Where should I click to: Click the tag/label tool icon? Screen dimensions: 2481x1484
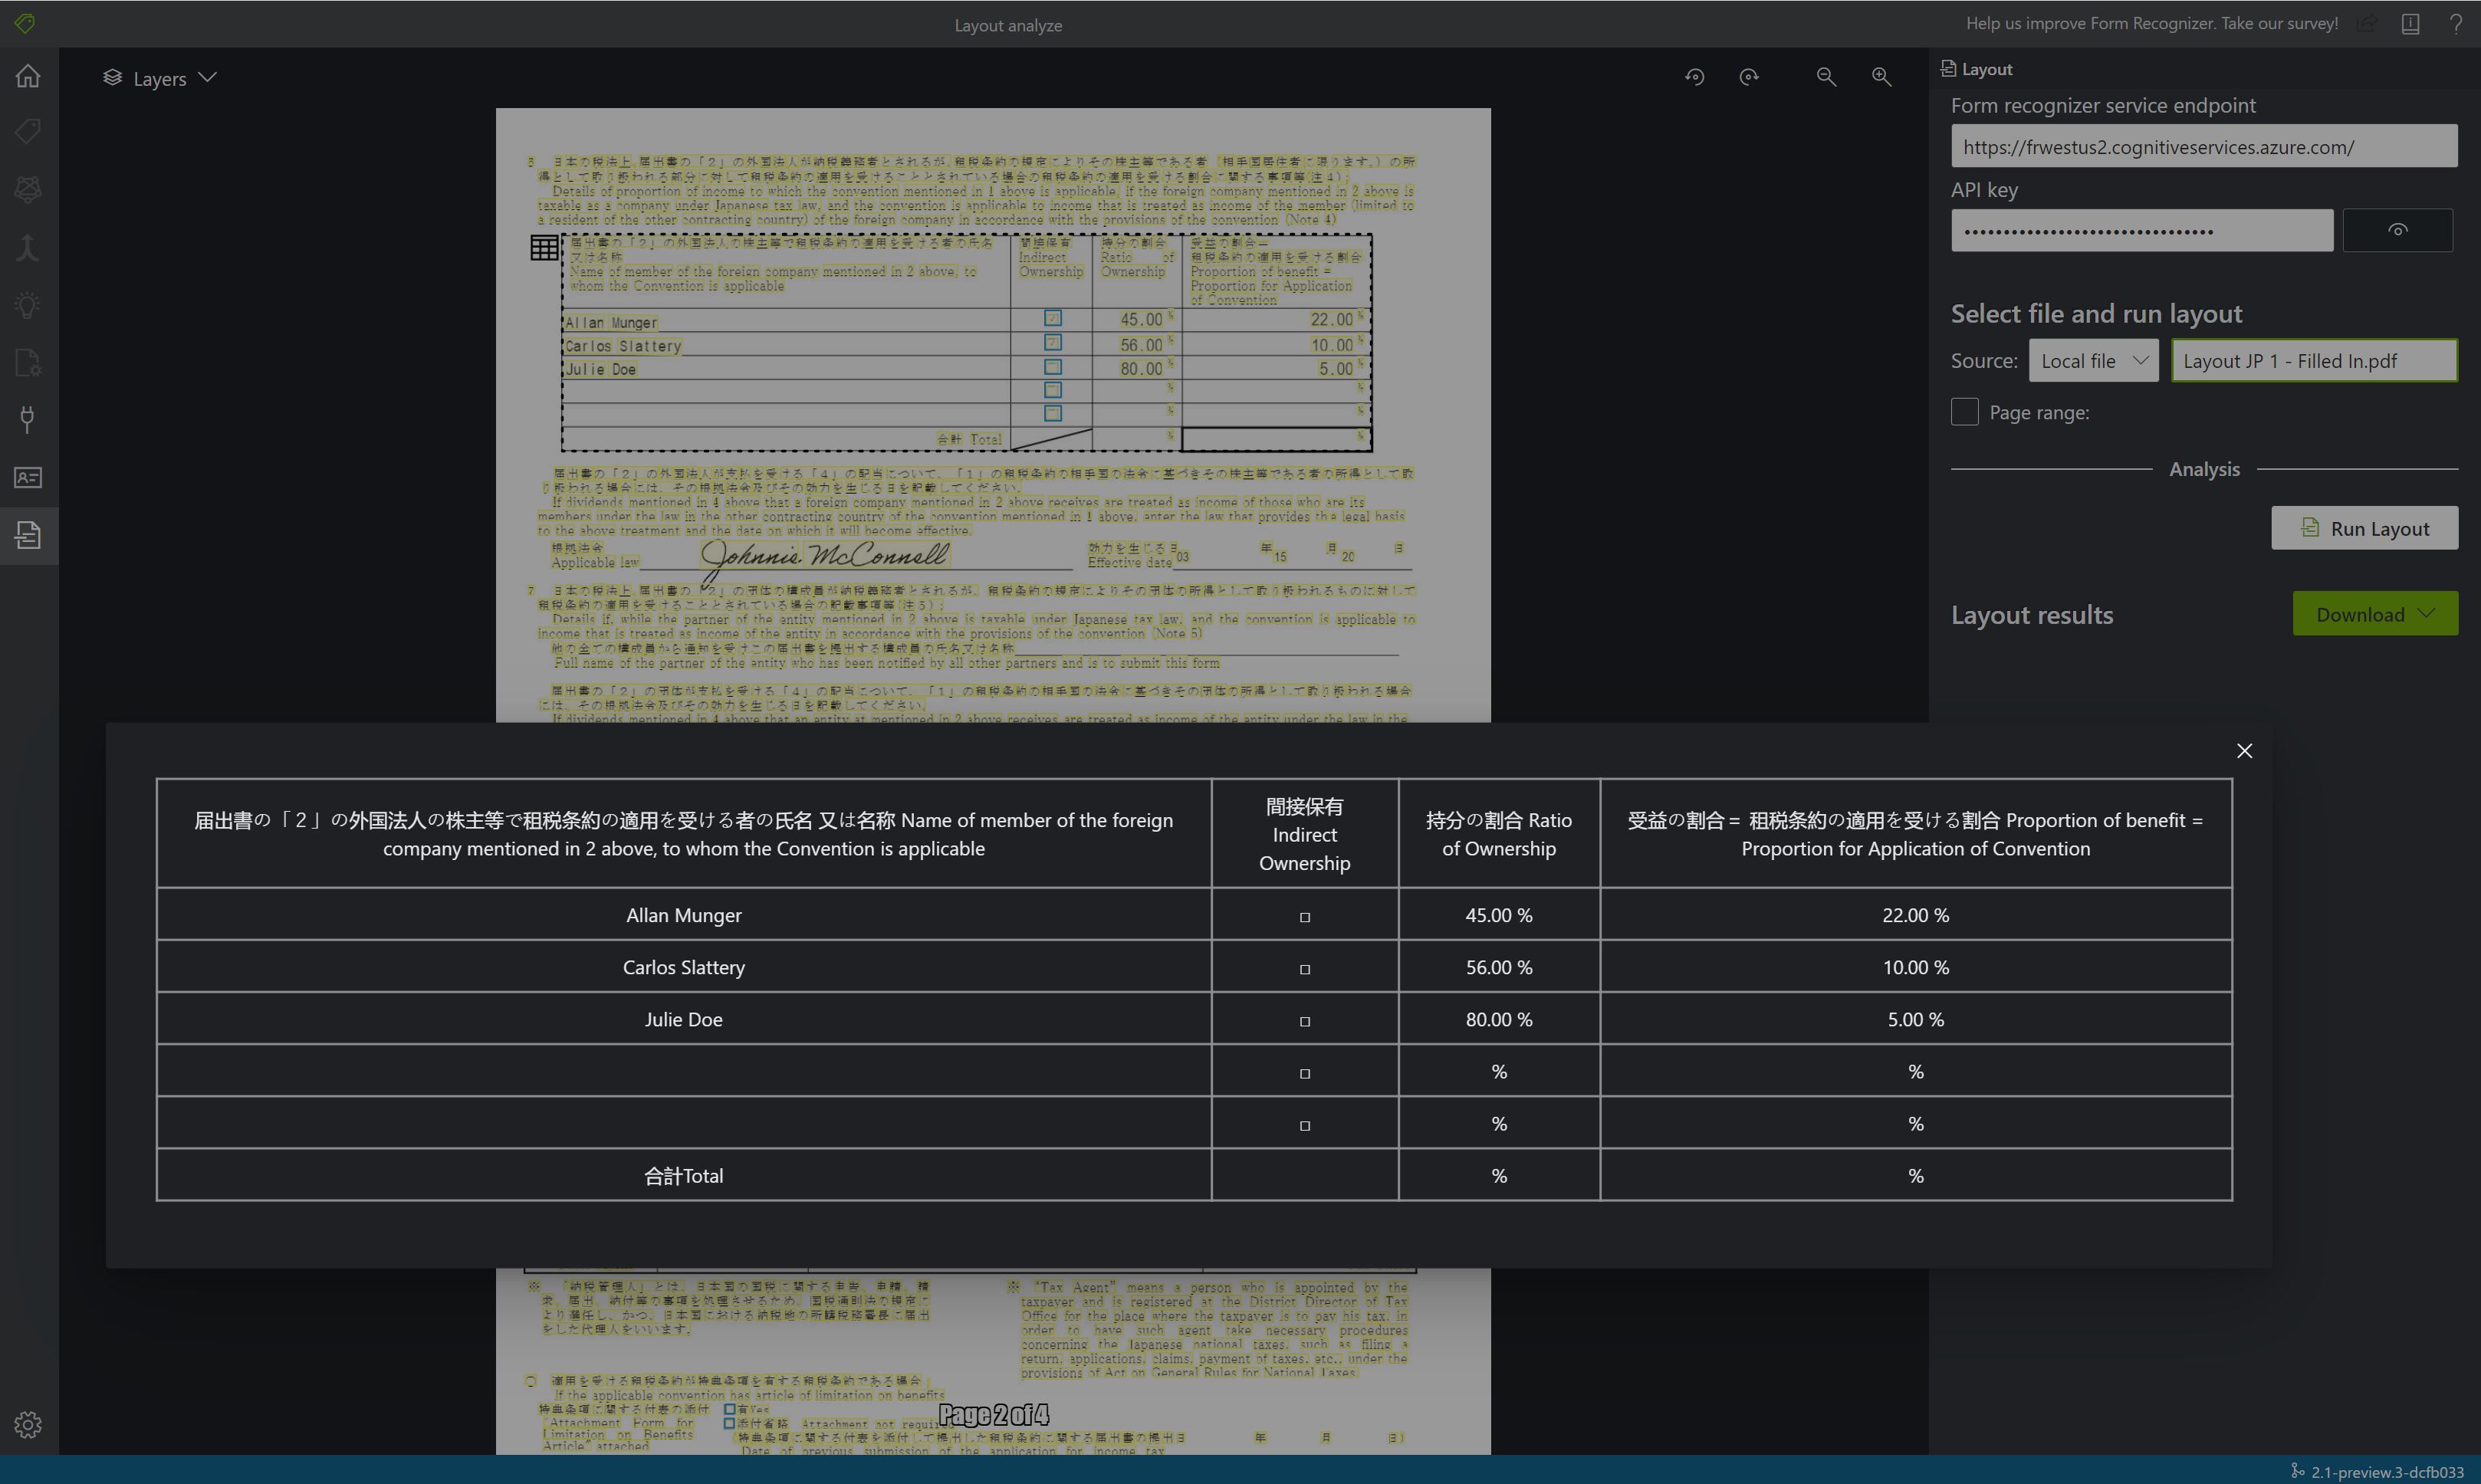27,133
